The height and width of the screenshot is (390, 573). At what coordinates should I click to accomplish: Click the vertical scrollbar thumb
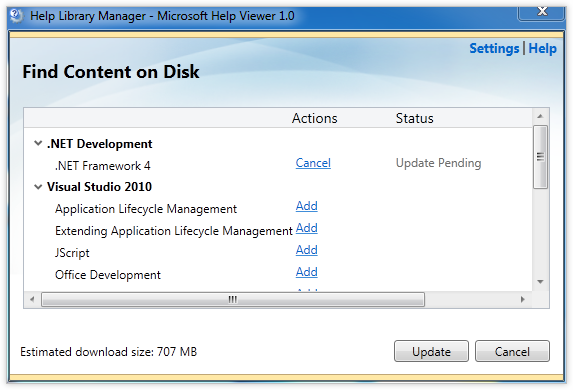point(540,157)
